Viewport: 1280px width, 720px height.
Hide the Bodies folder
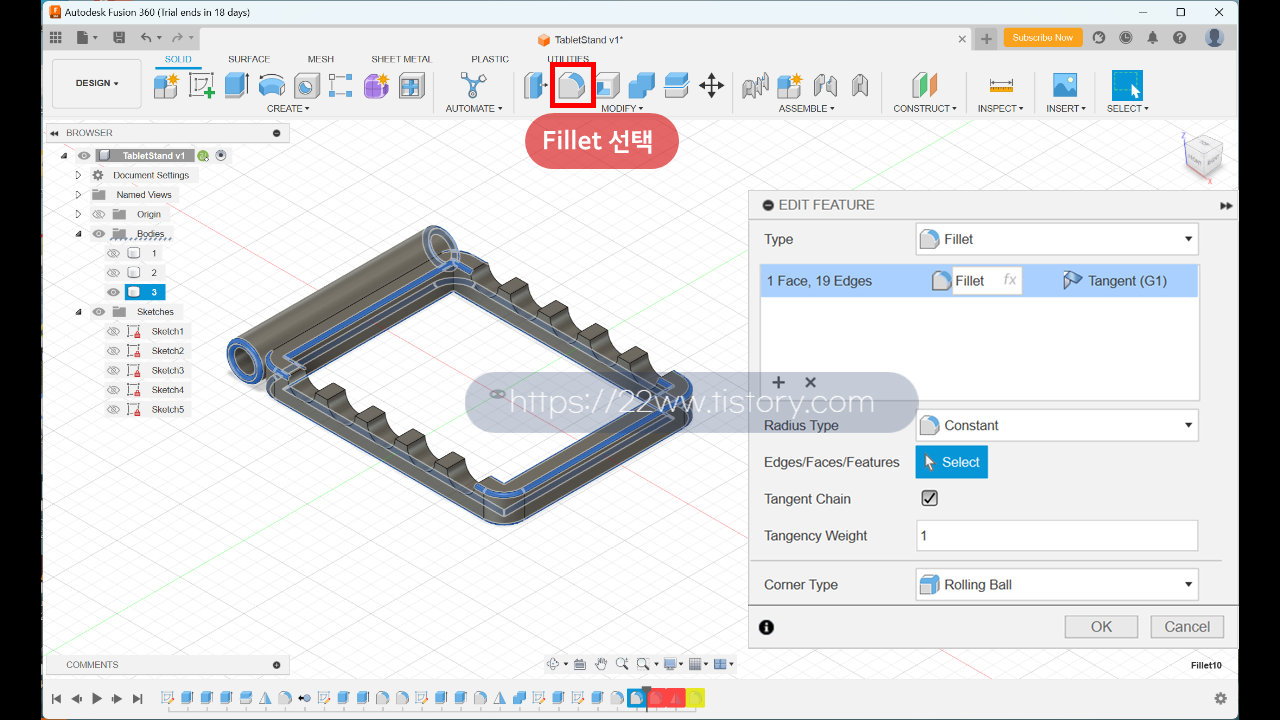pyautogui.click(x=99, y=234)
